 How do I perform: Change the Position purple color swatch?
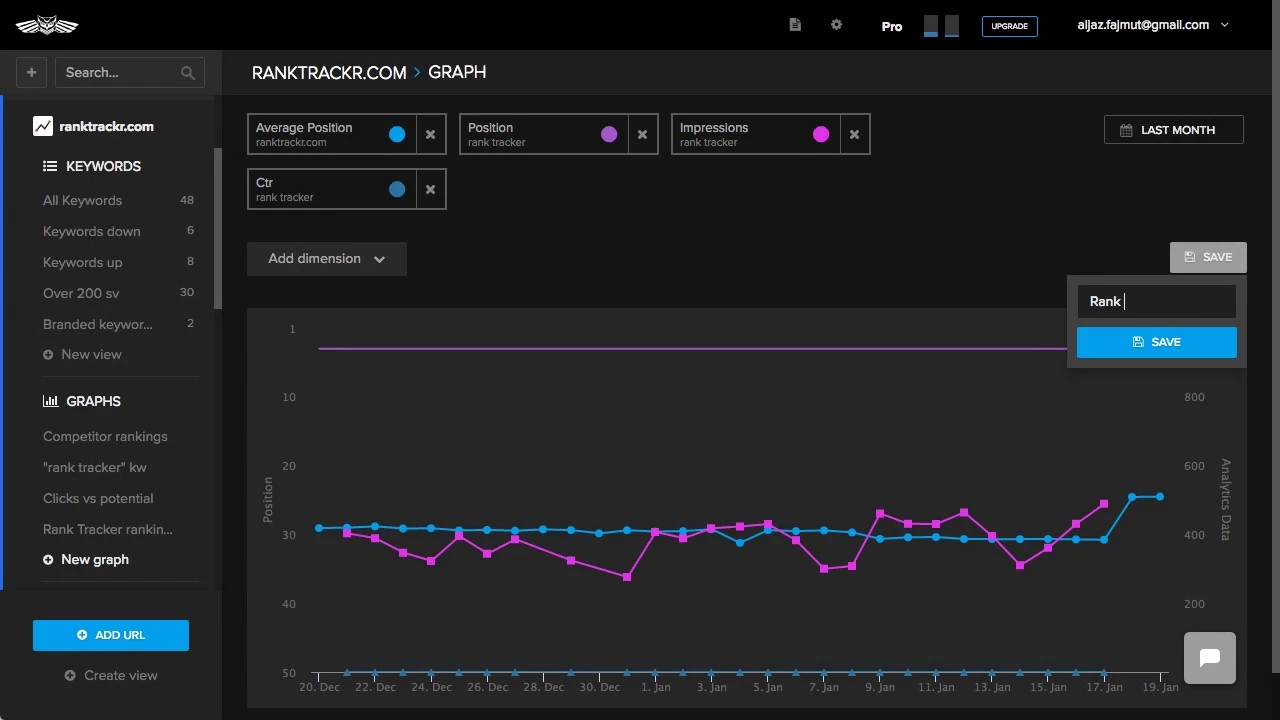pos(609,134)
